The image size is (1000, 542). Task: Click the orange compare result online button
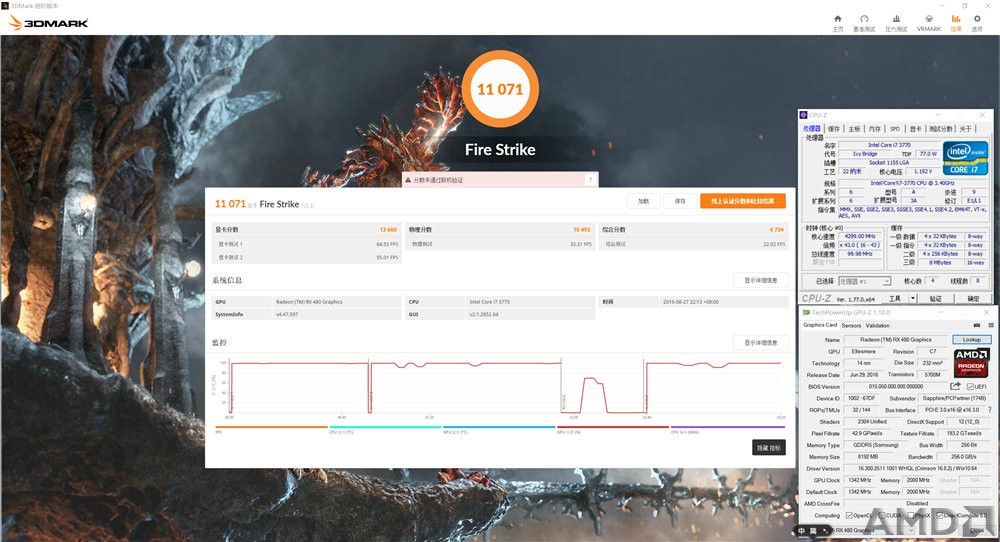pos(742,201)
